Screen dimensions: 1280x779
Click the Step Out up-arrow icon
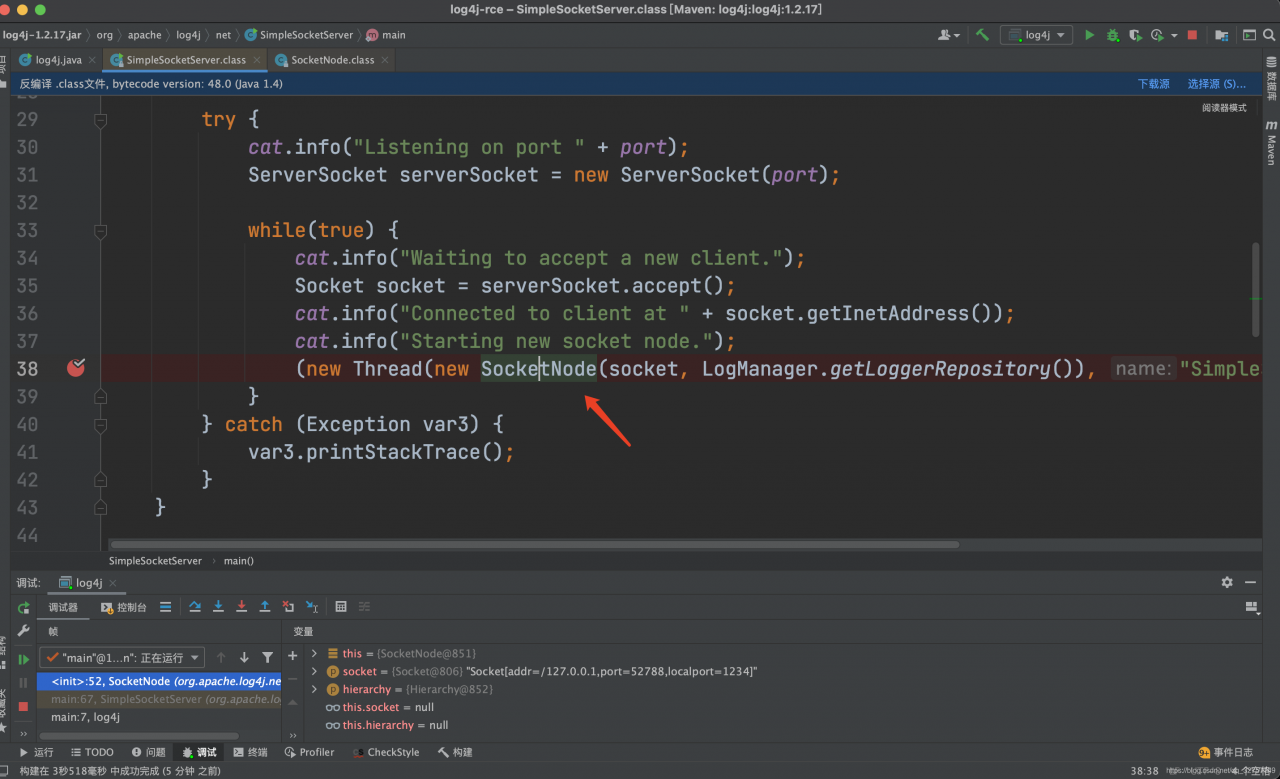(265, 606)
